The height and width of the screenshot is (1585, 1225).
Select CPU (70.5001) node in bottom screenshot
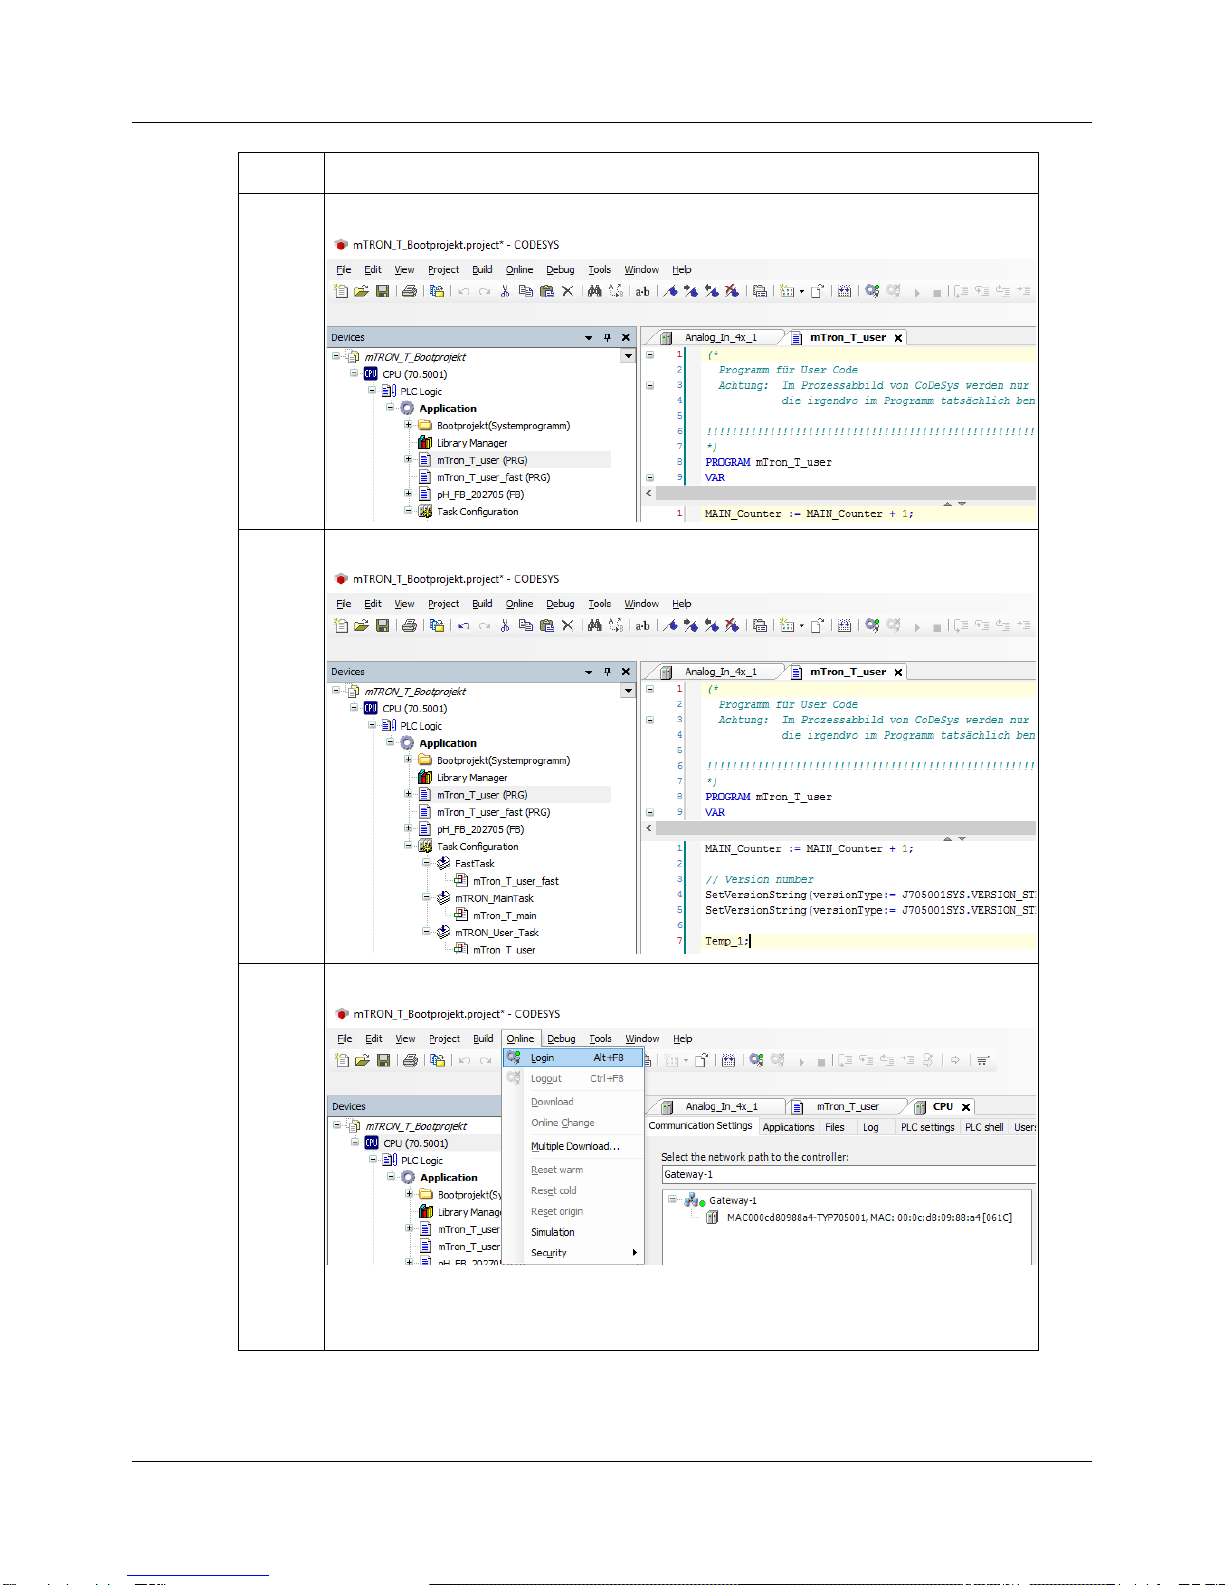(x=415, y=1143)
